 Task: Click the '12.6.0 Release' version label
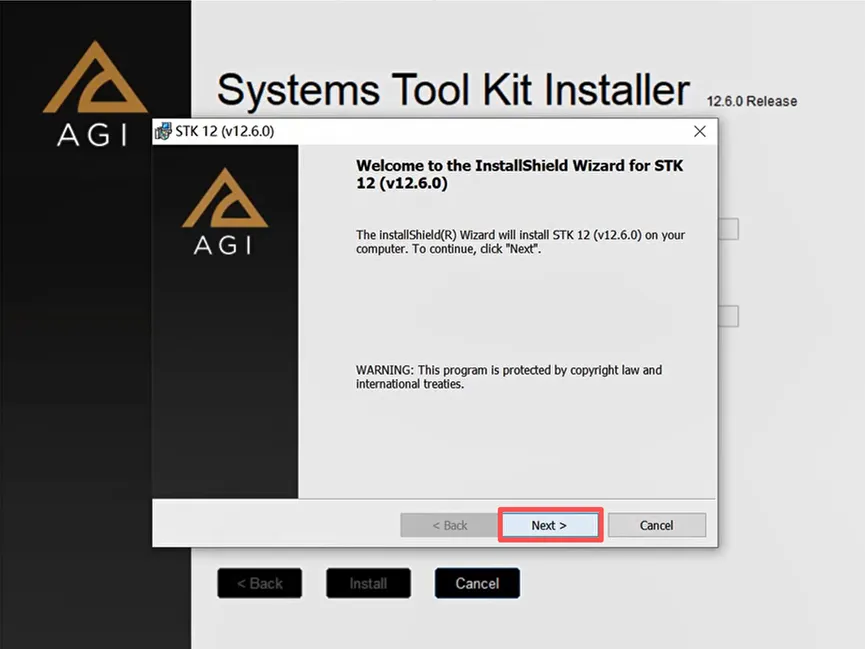coord(752,101)
